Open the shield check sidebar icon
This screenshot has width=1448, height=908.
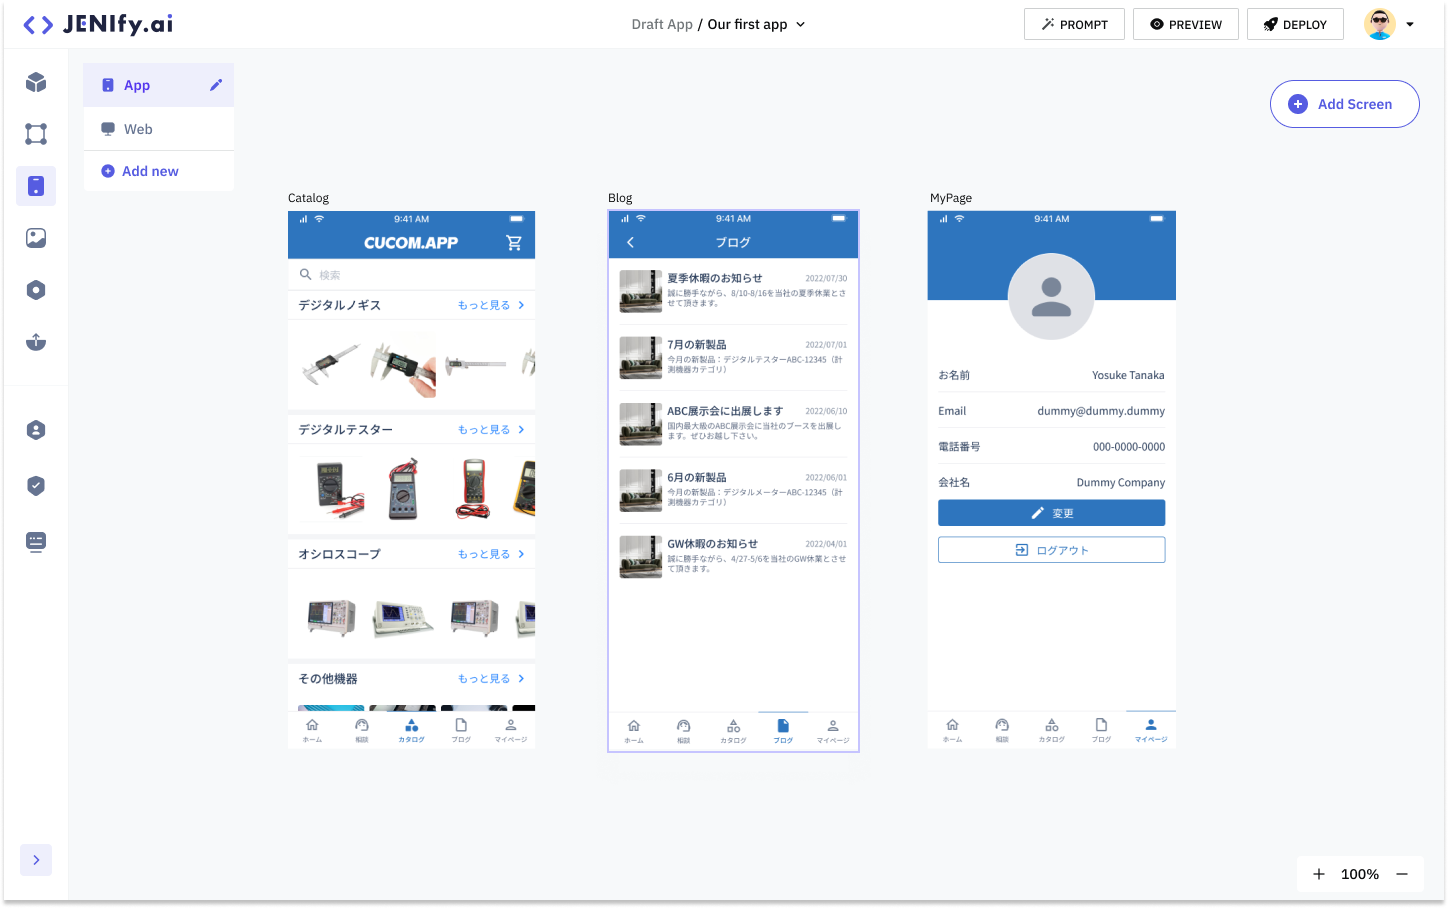[36, 486]
